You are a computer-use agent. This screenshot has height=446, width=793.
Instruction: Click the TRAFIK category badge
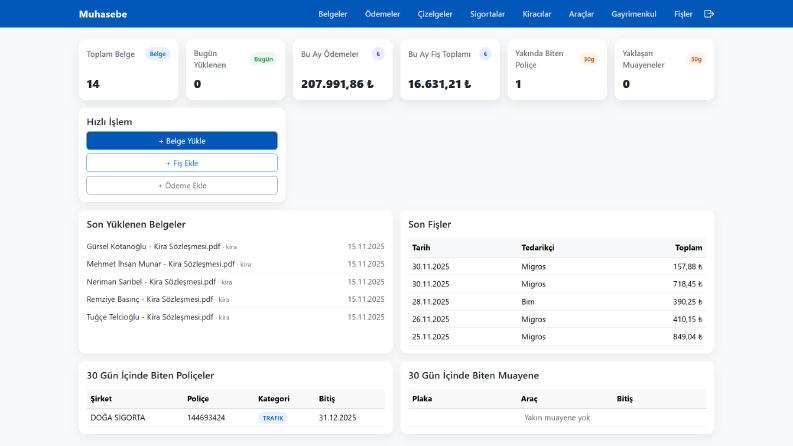pyautogui.click(x=273, y=418)
